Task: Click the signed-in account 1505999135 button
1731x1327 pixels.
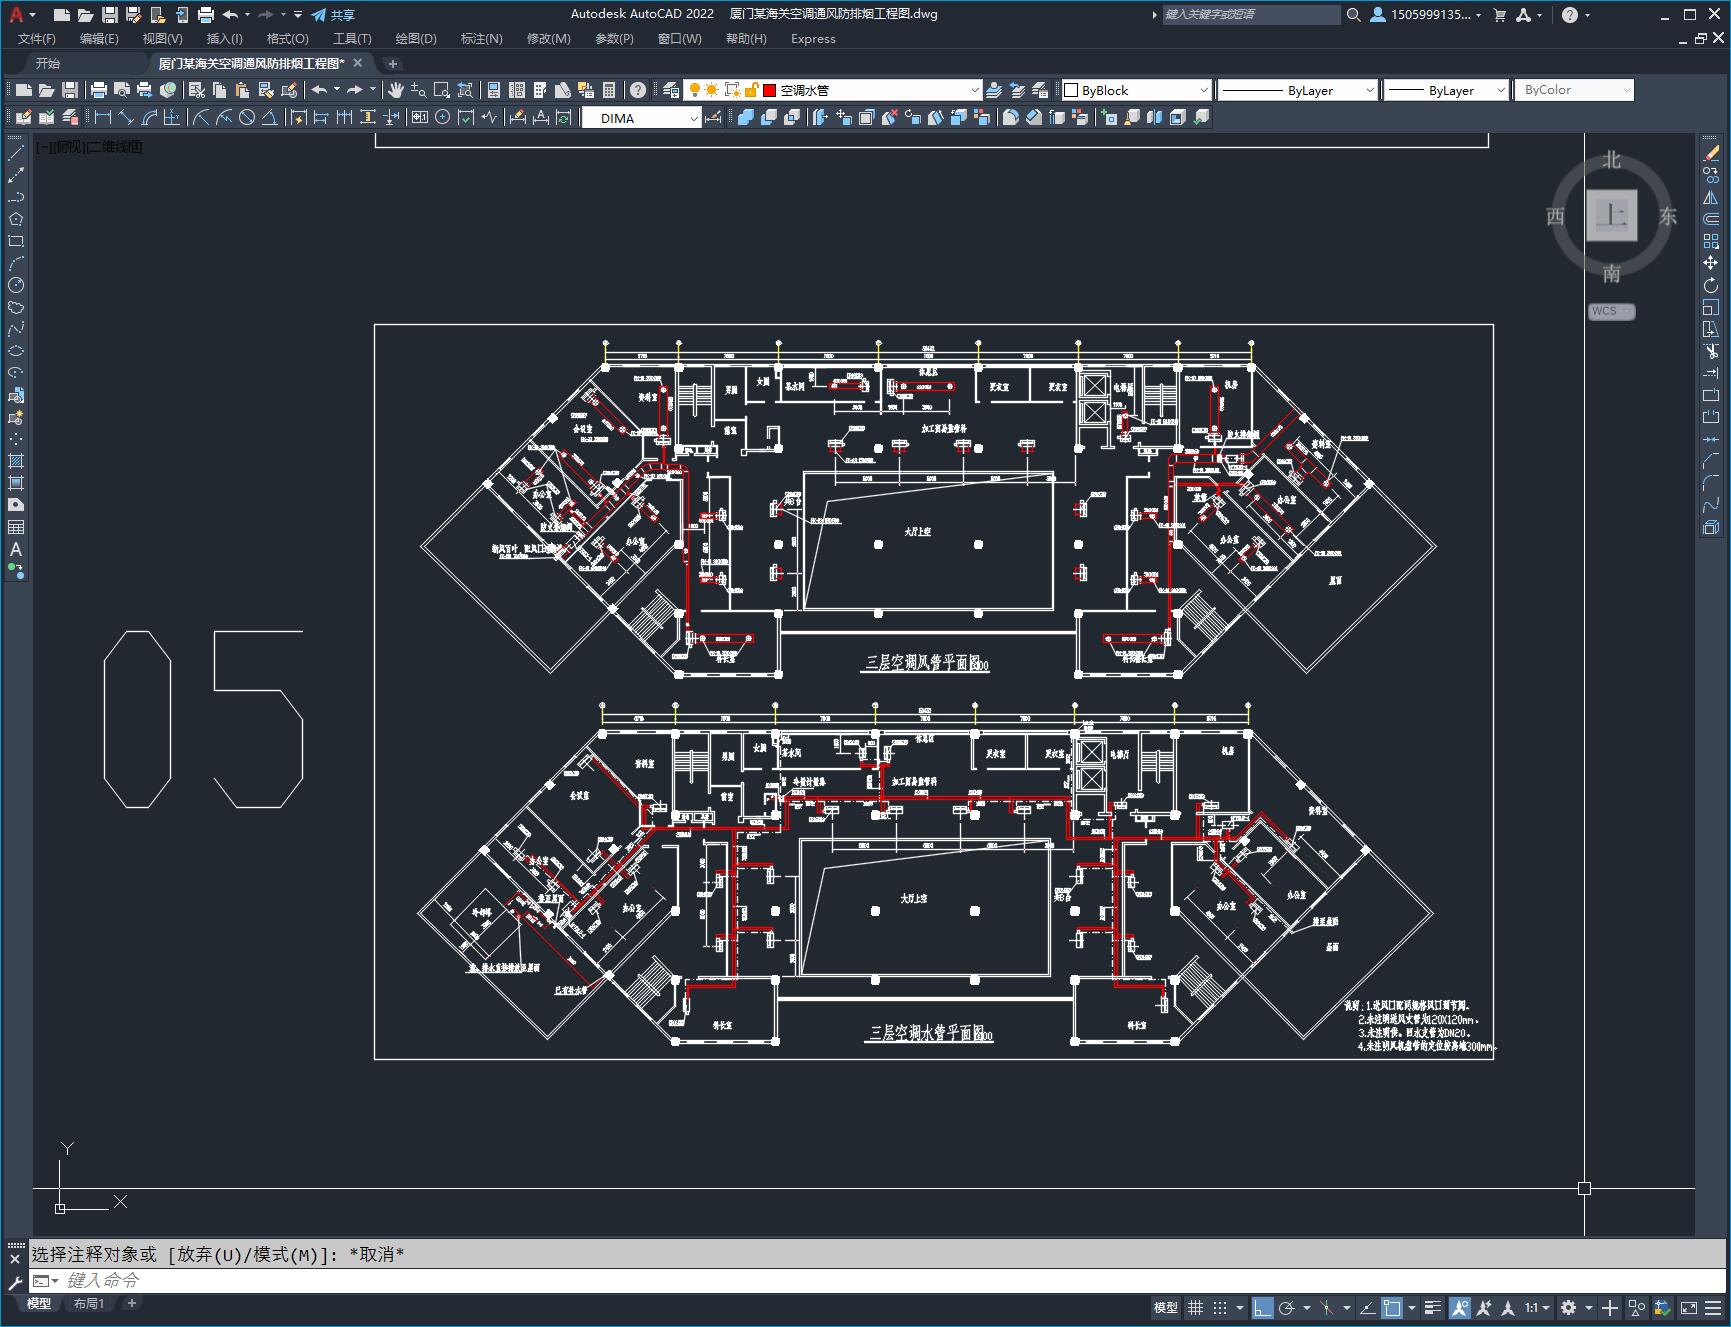Action: click(x=1425, y=15)
